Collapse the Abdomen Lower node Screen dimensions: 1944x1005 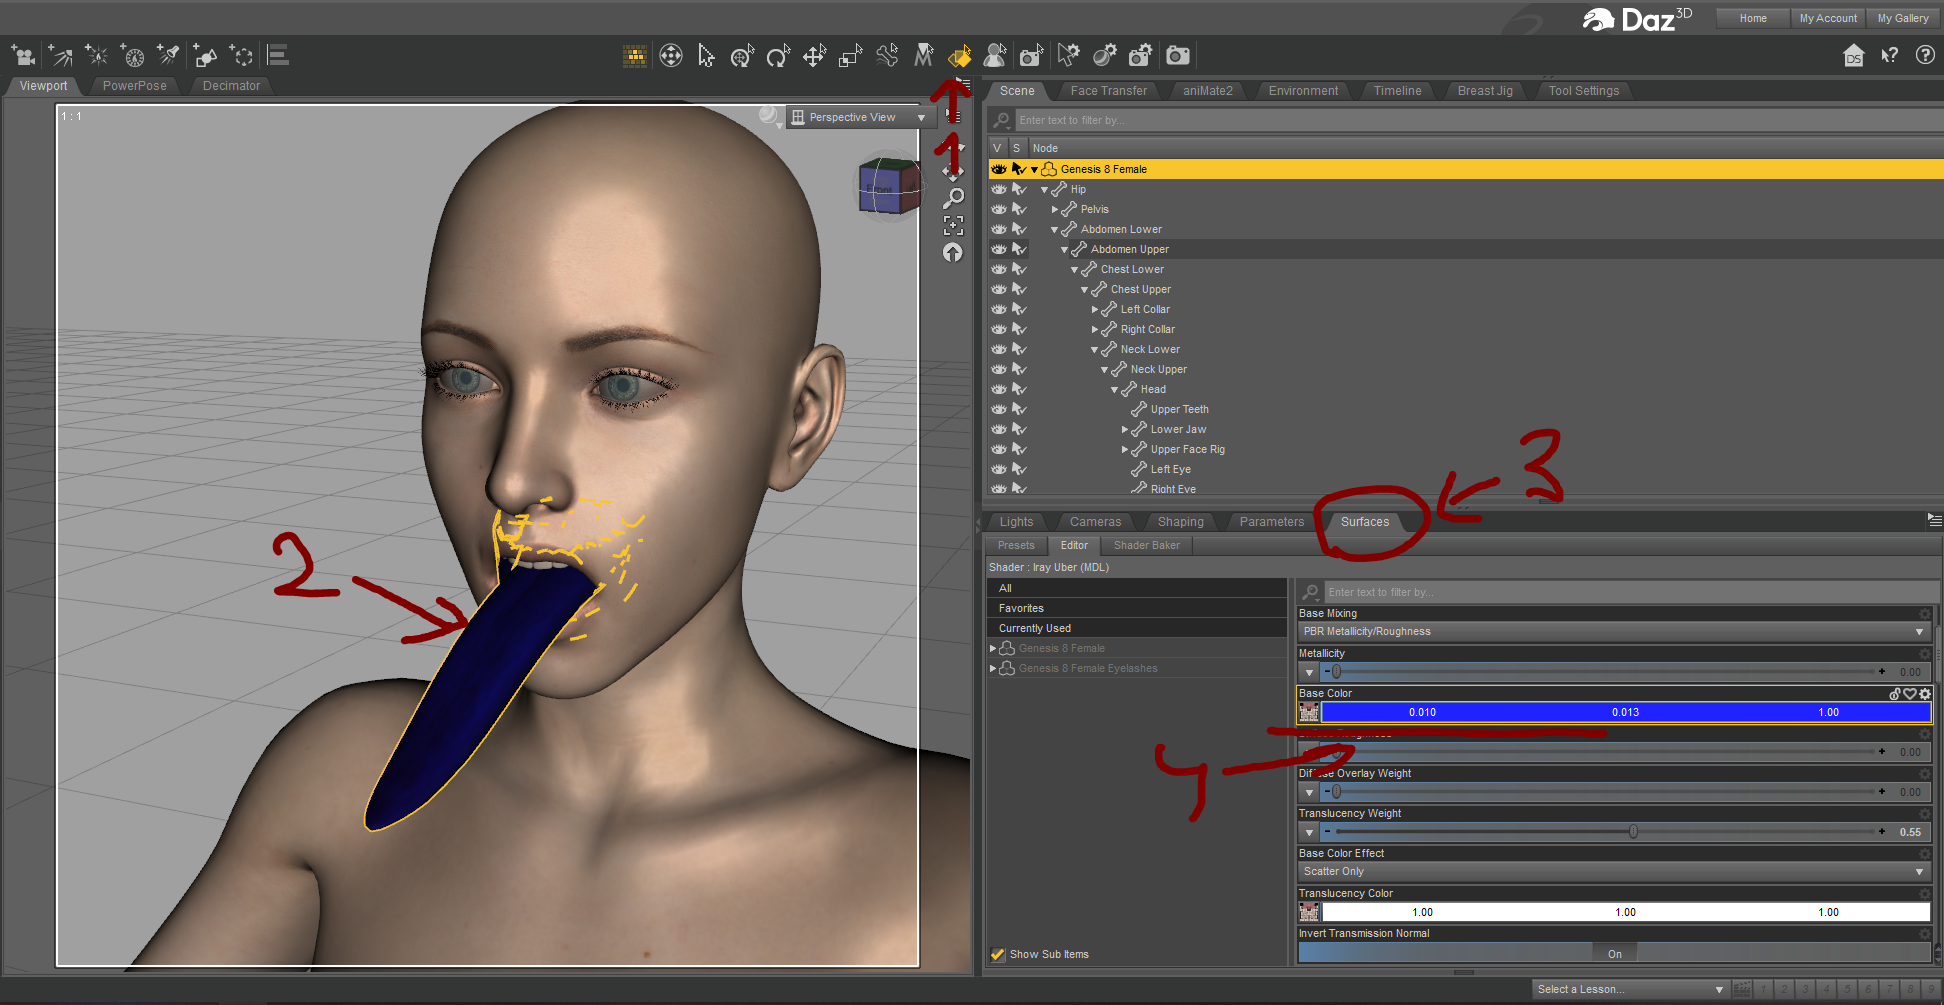coord(1055,230)
